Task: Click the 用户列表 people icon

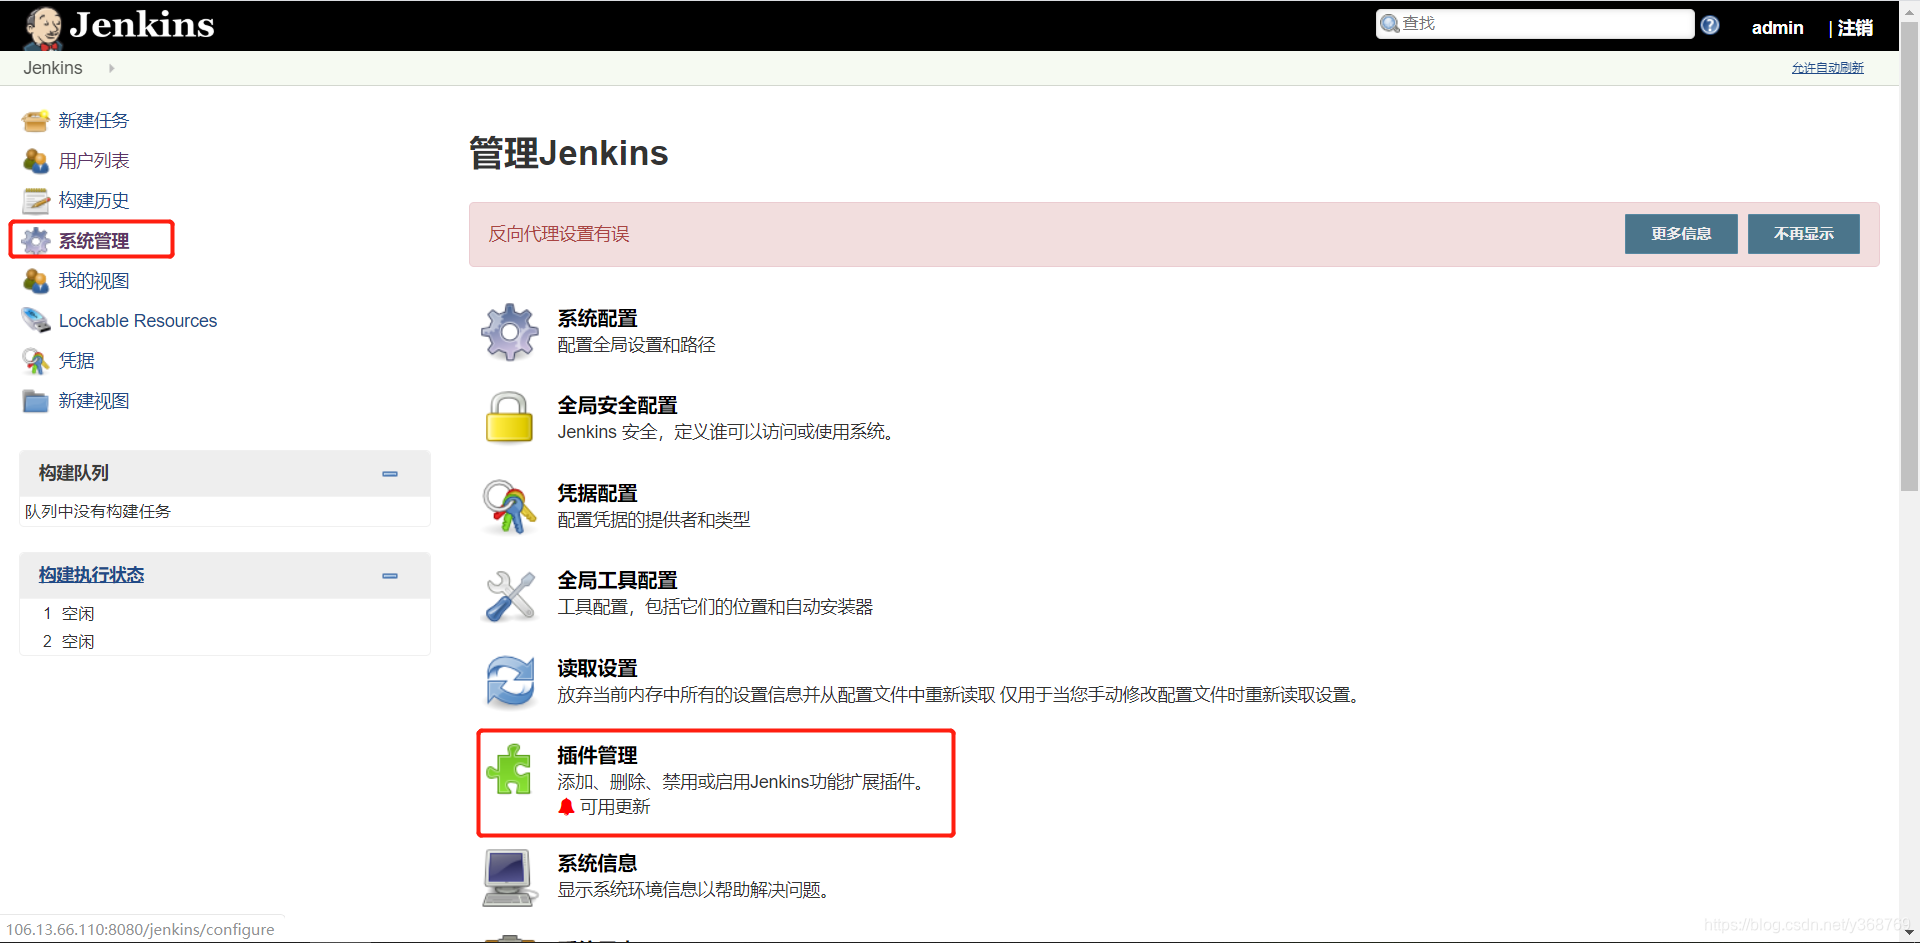Action: 36,161
